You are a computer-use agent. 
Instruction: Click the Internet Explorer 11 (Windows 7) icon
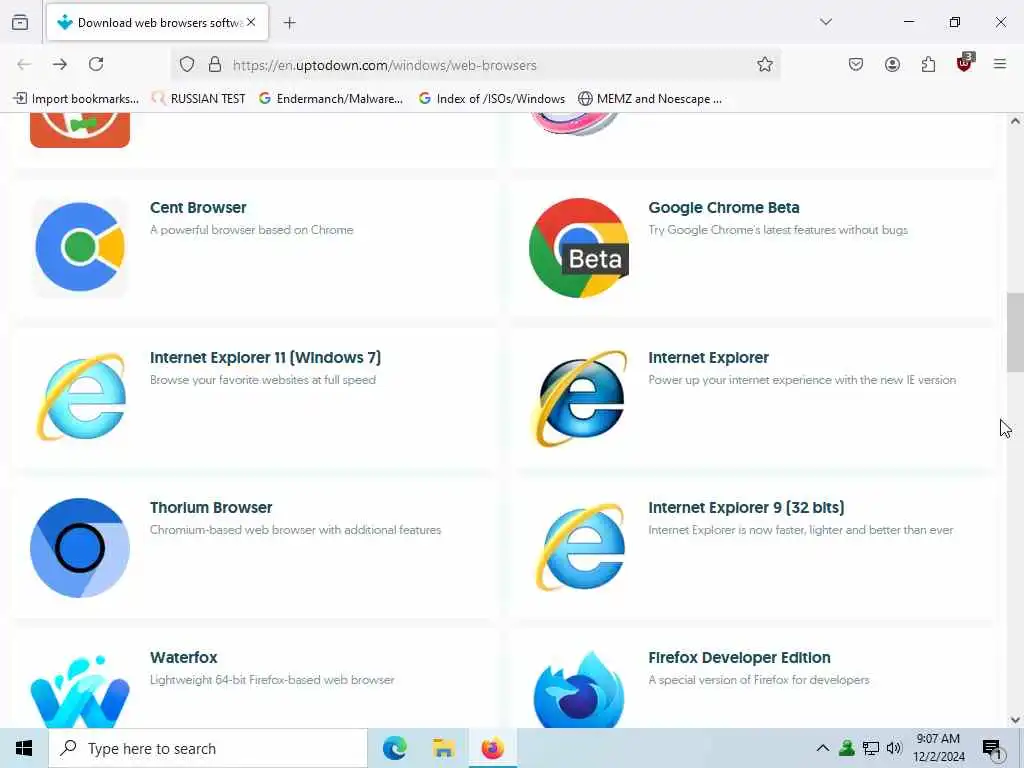coord(80,398)
